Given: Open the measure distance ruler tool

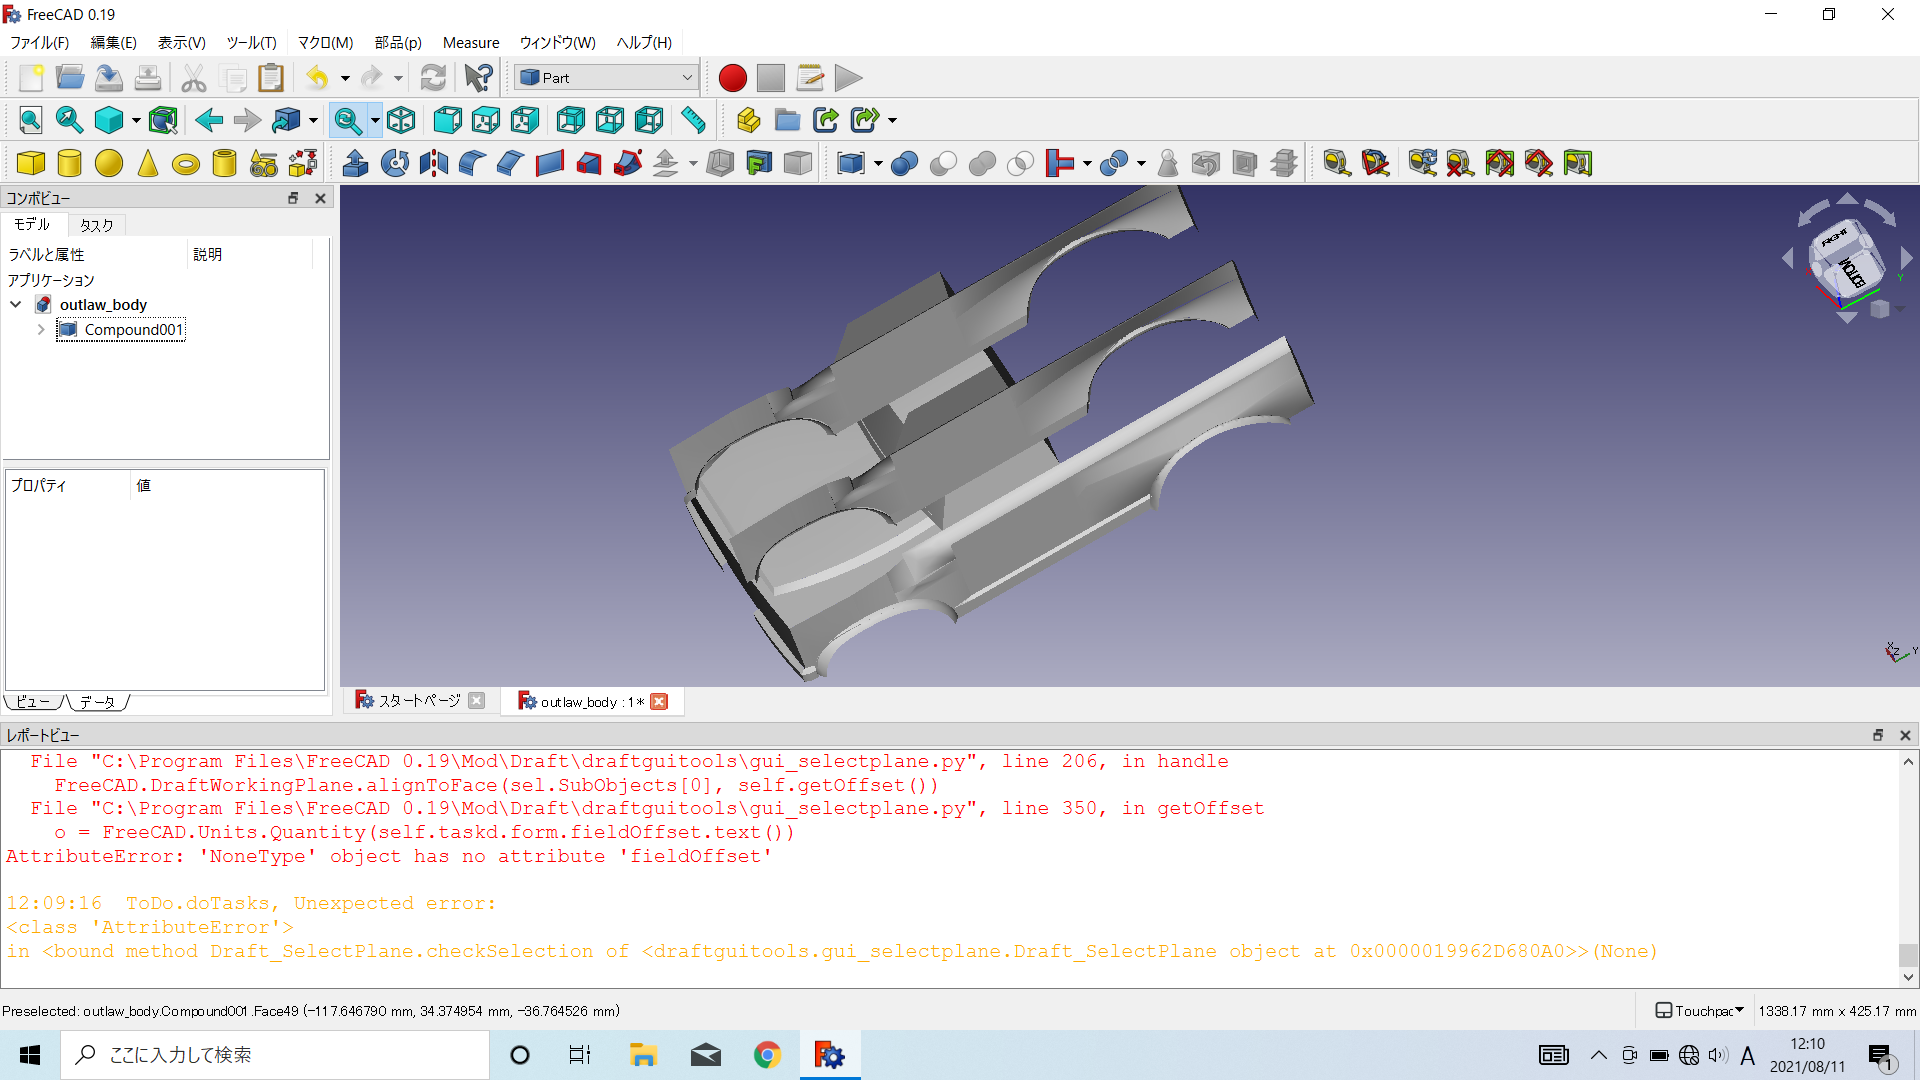Looking at the screenshot, I should point(693,120).
